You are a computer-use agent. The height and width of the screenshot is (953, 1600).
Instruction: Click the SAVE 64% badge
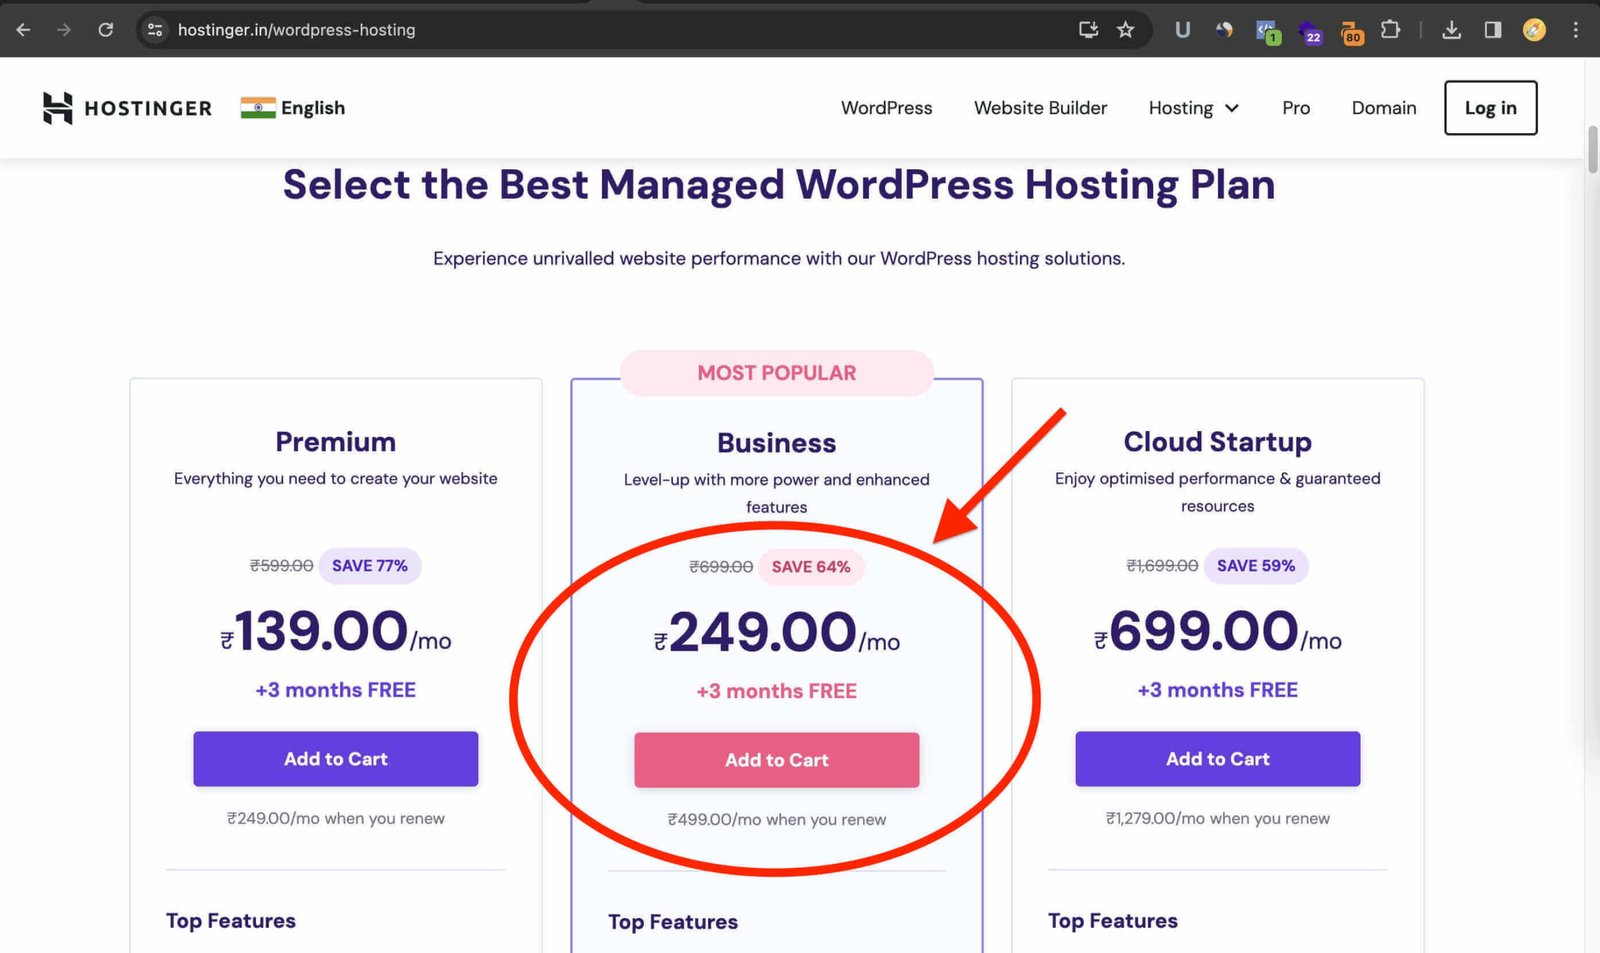811,567
